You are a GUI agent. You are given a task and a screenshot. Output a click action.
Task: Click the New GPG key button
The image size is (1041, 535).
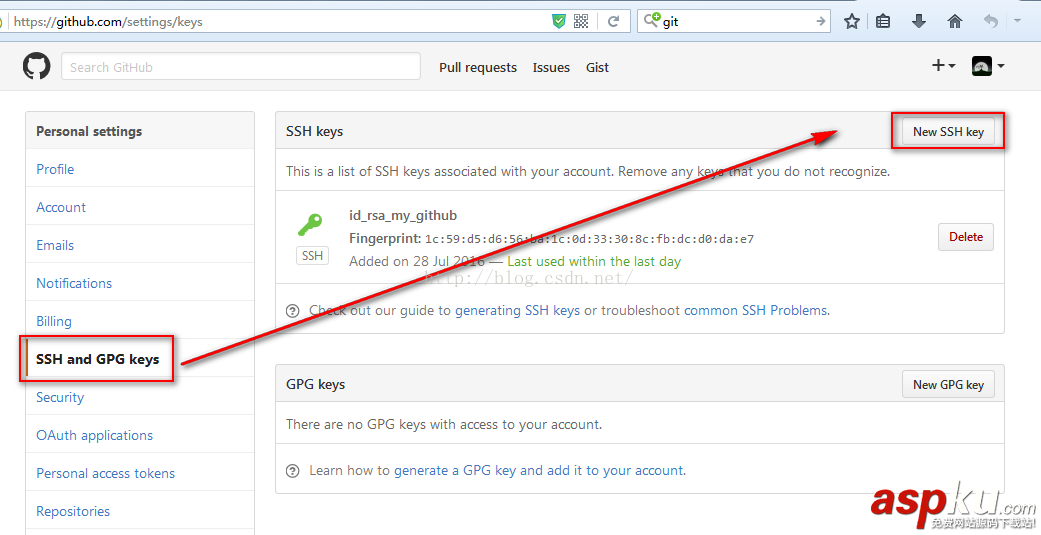(948, 384)
